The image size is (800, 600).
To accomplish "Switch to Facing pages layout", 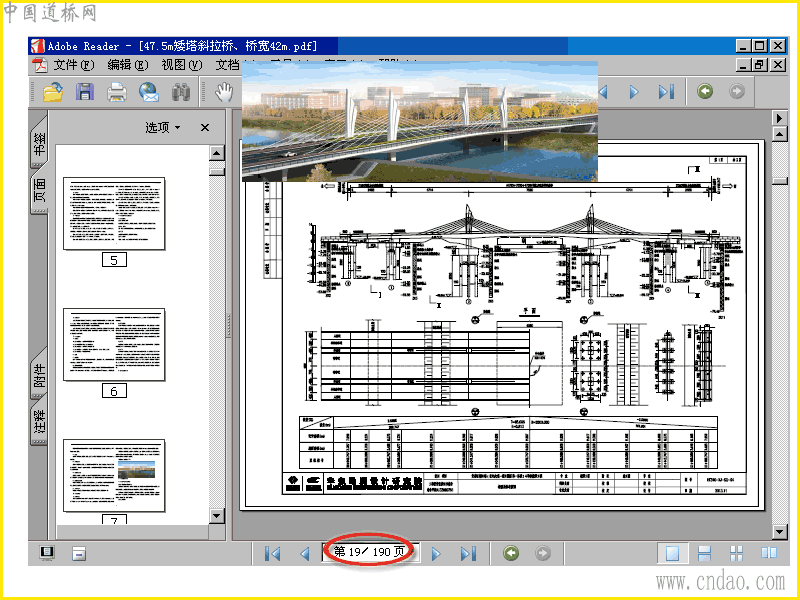I will 769,553.
